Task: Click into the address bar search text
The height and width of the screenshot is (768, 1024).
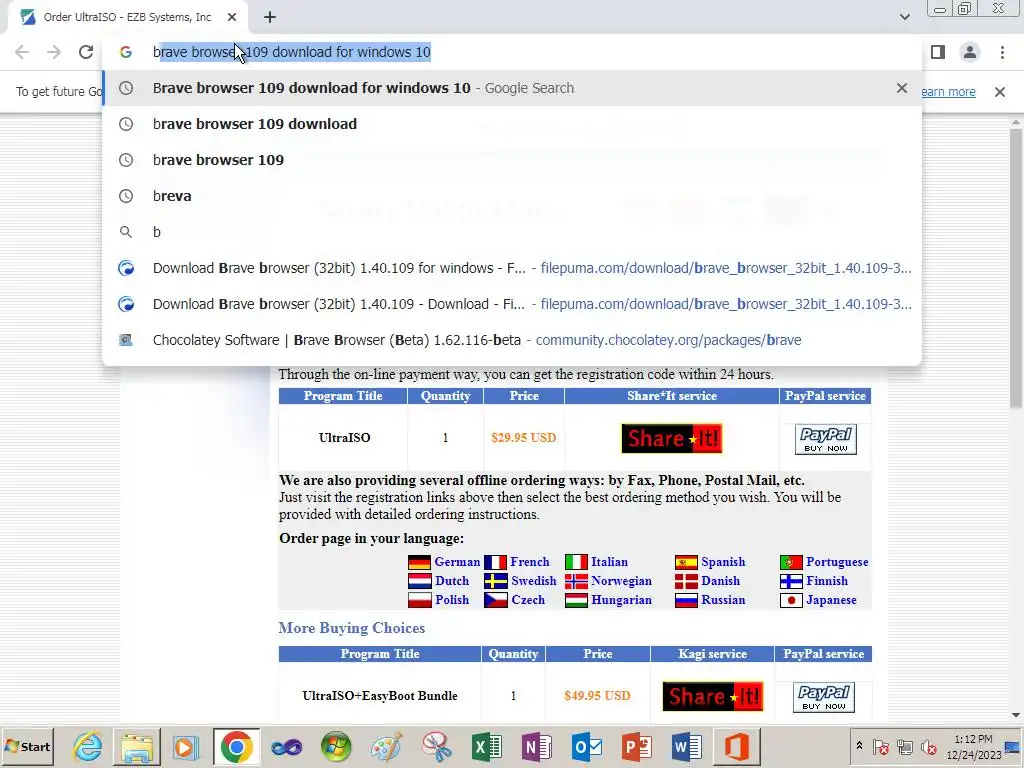Action: click(x=291, y=52)
